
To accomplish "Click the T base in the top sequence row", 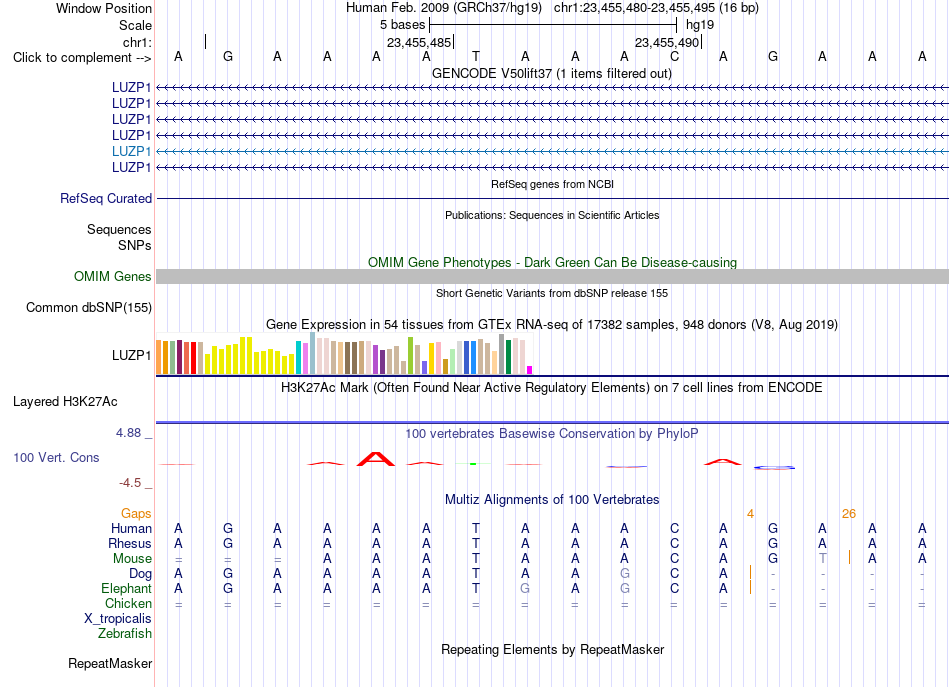I will (x=476, y=56).
